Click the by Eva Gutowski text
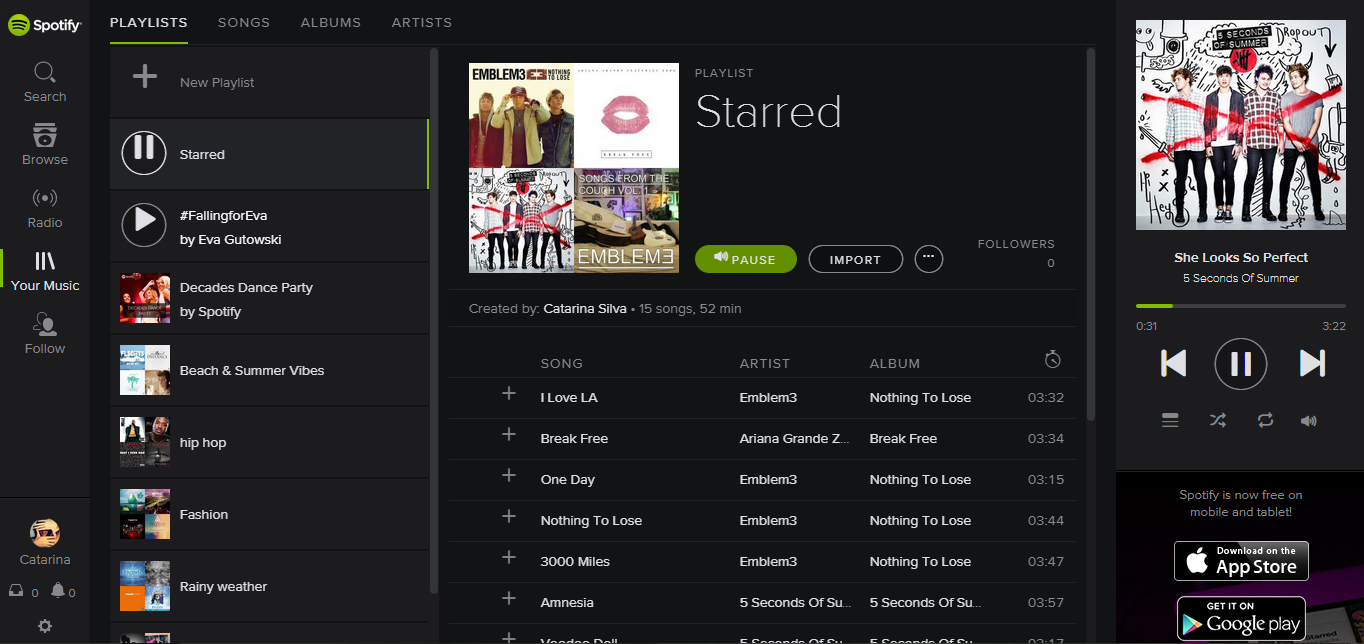Screen dimensions: 1364x644 (231, 239)
